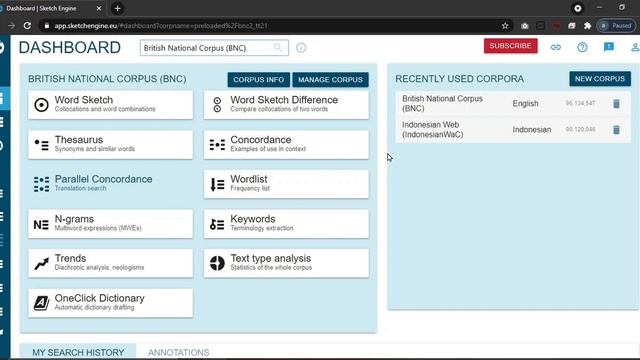The image size is (640, 360).
Task: Close the Dashboard Sketch Engine tab
Action: tap(99, 8)
